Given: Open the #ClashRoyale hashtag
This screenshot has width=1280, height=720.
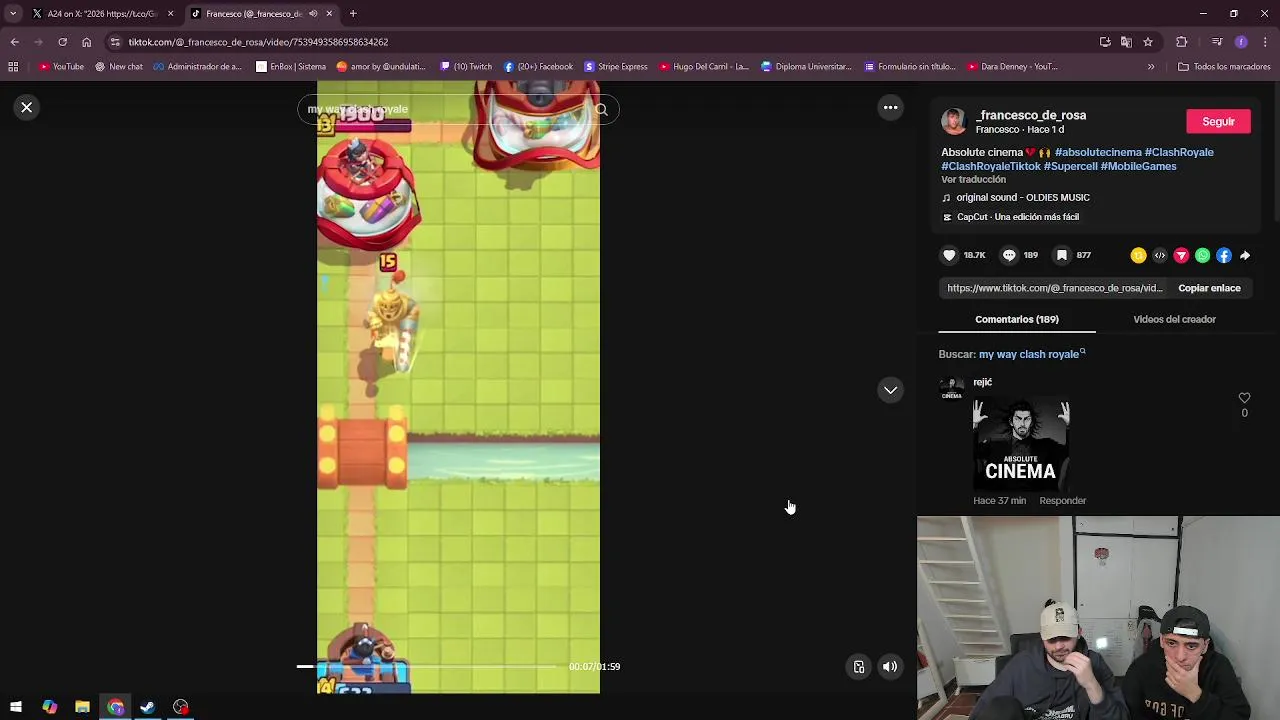Looking at the screenshot, I should point(1179,152).
